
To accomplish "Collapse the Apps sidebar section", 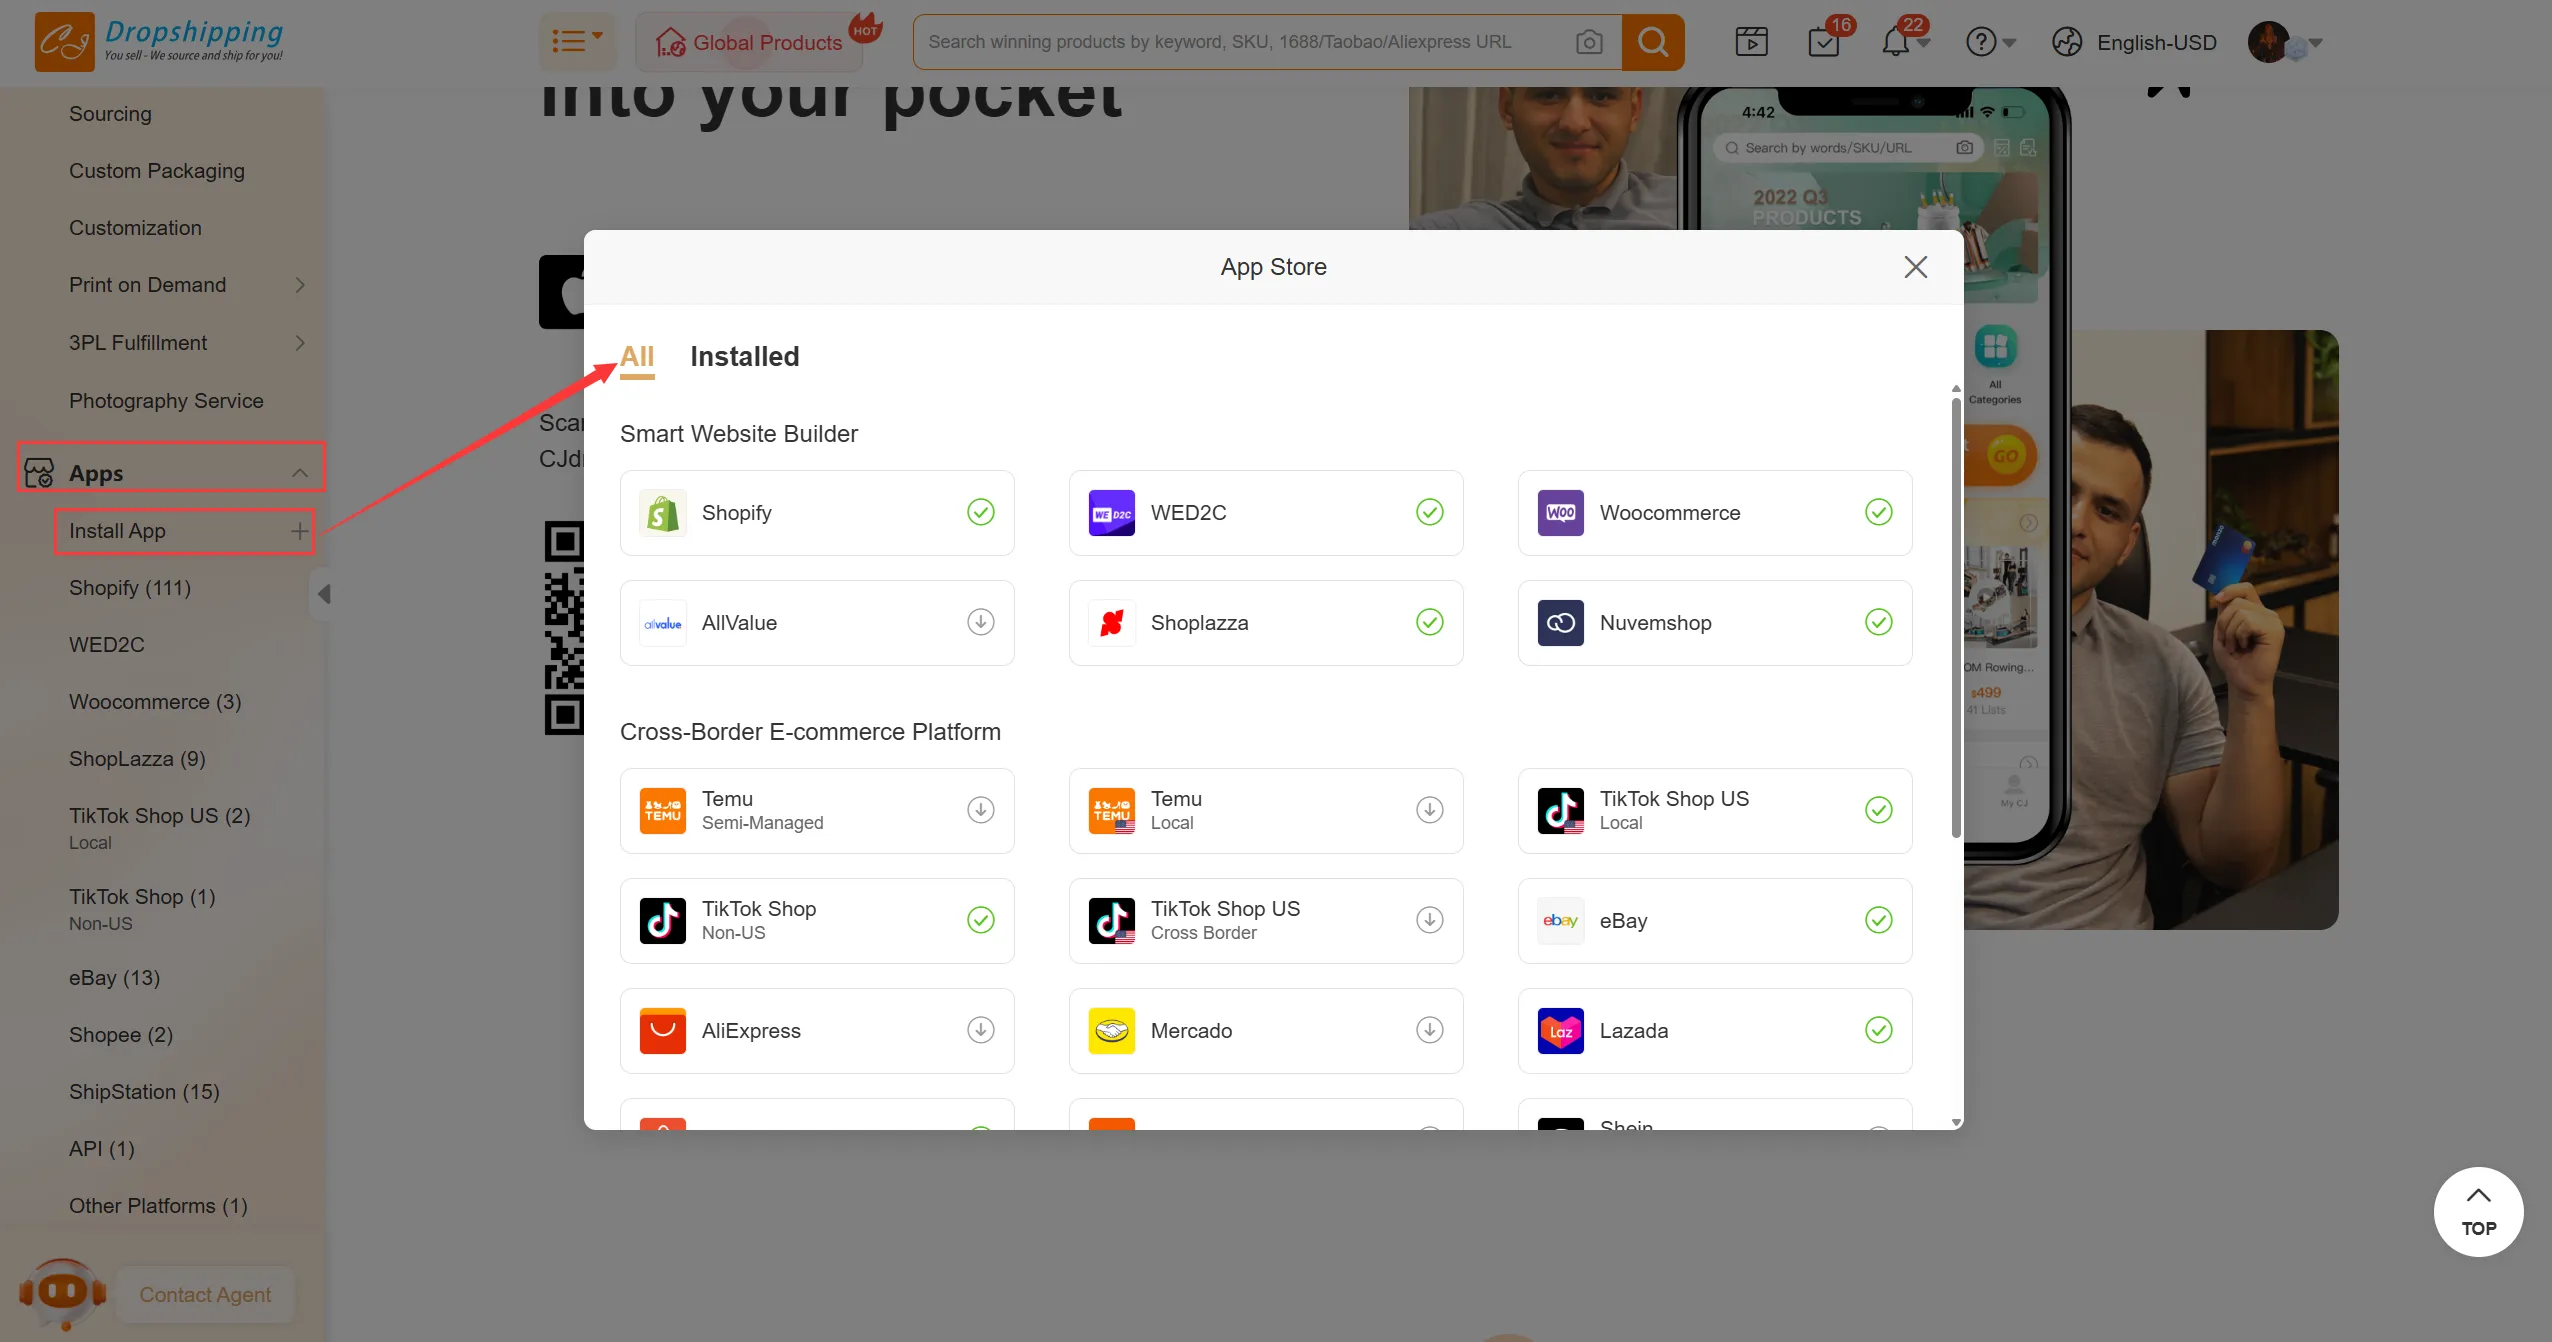I will click(x=299, y=473).
